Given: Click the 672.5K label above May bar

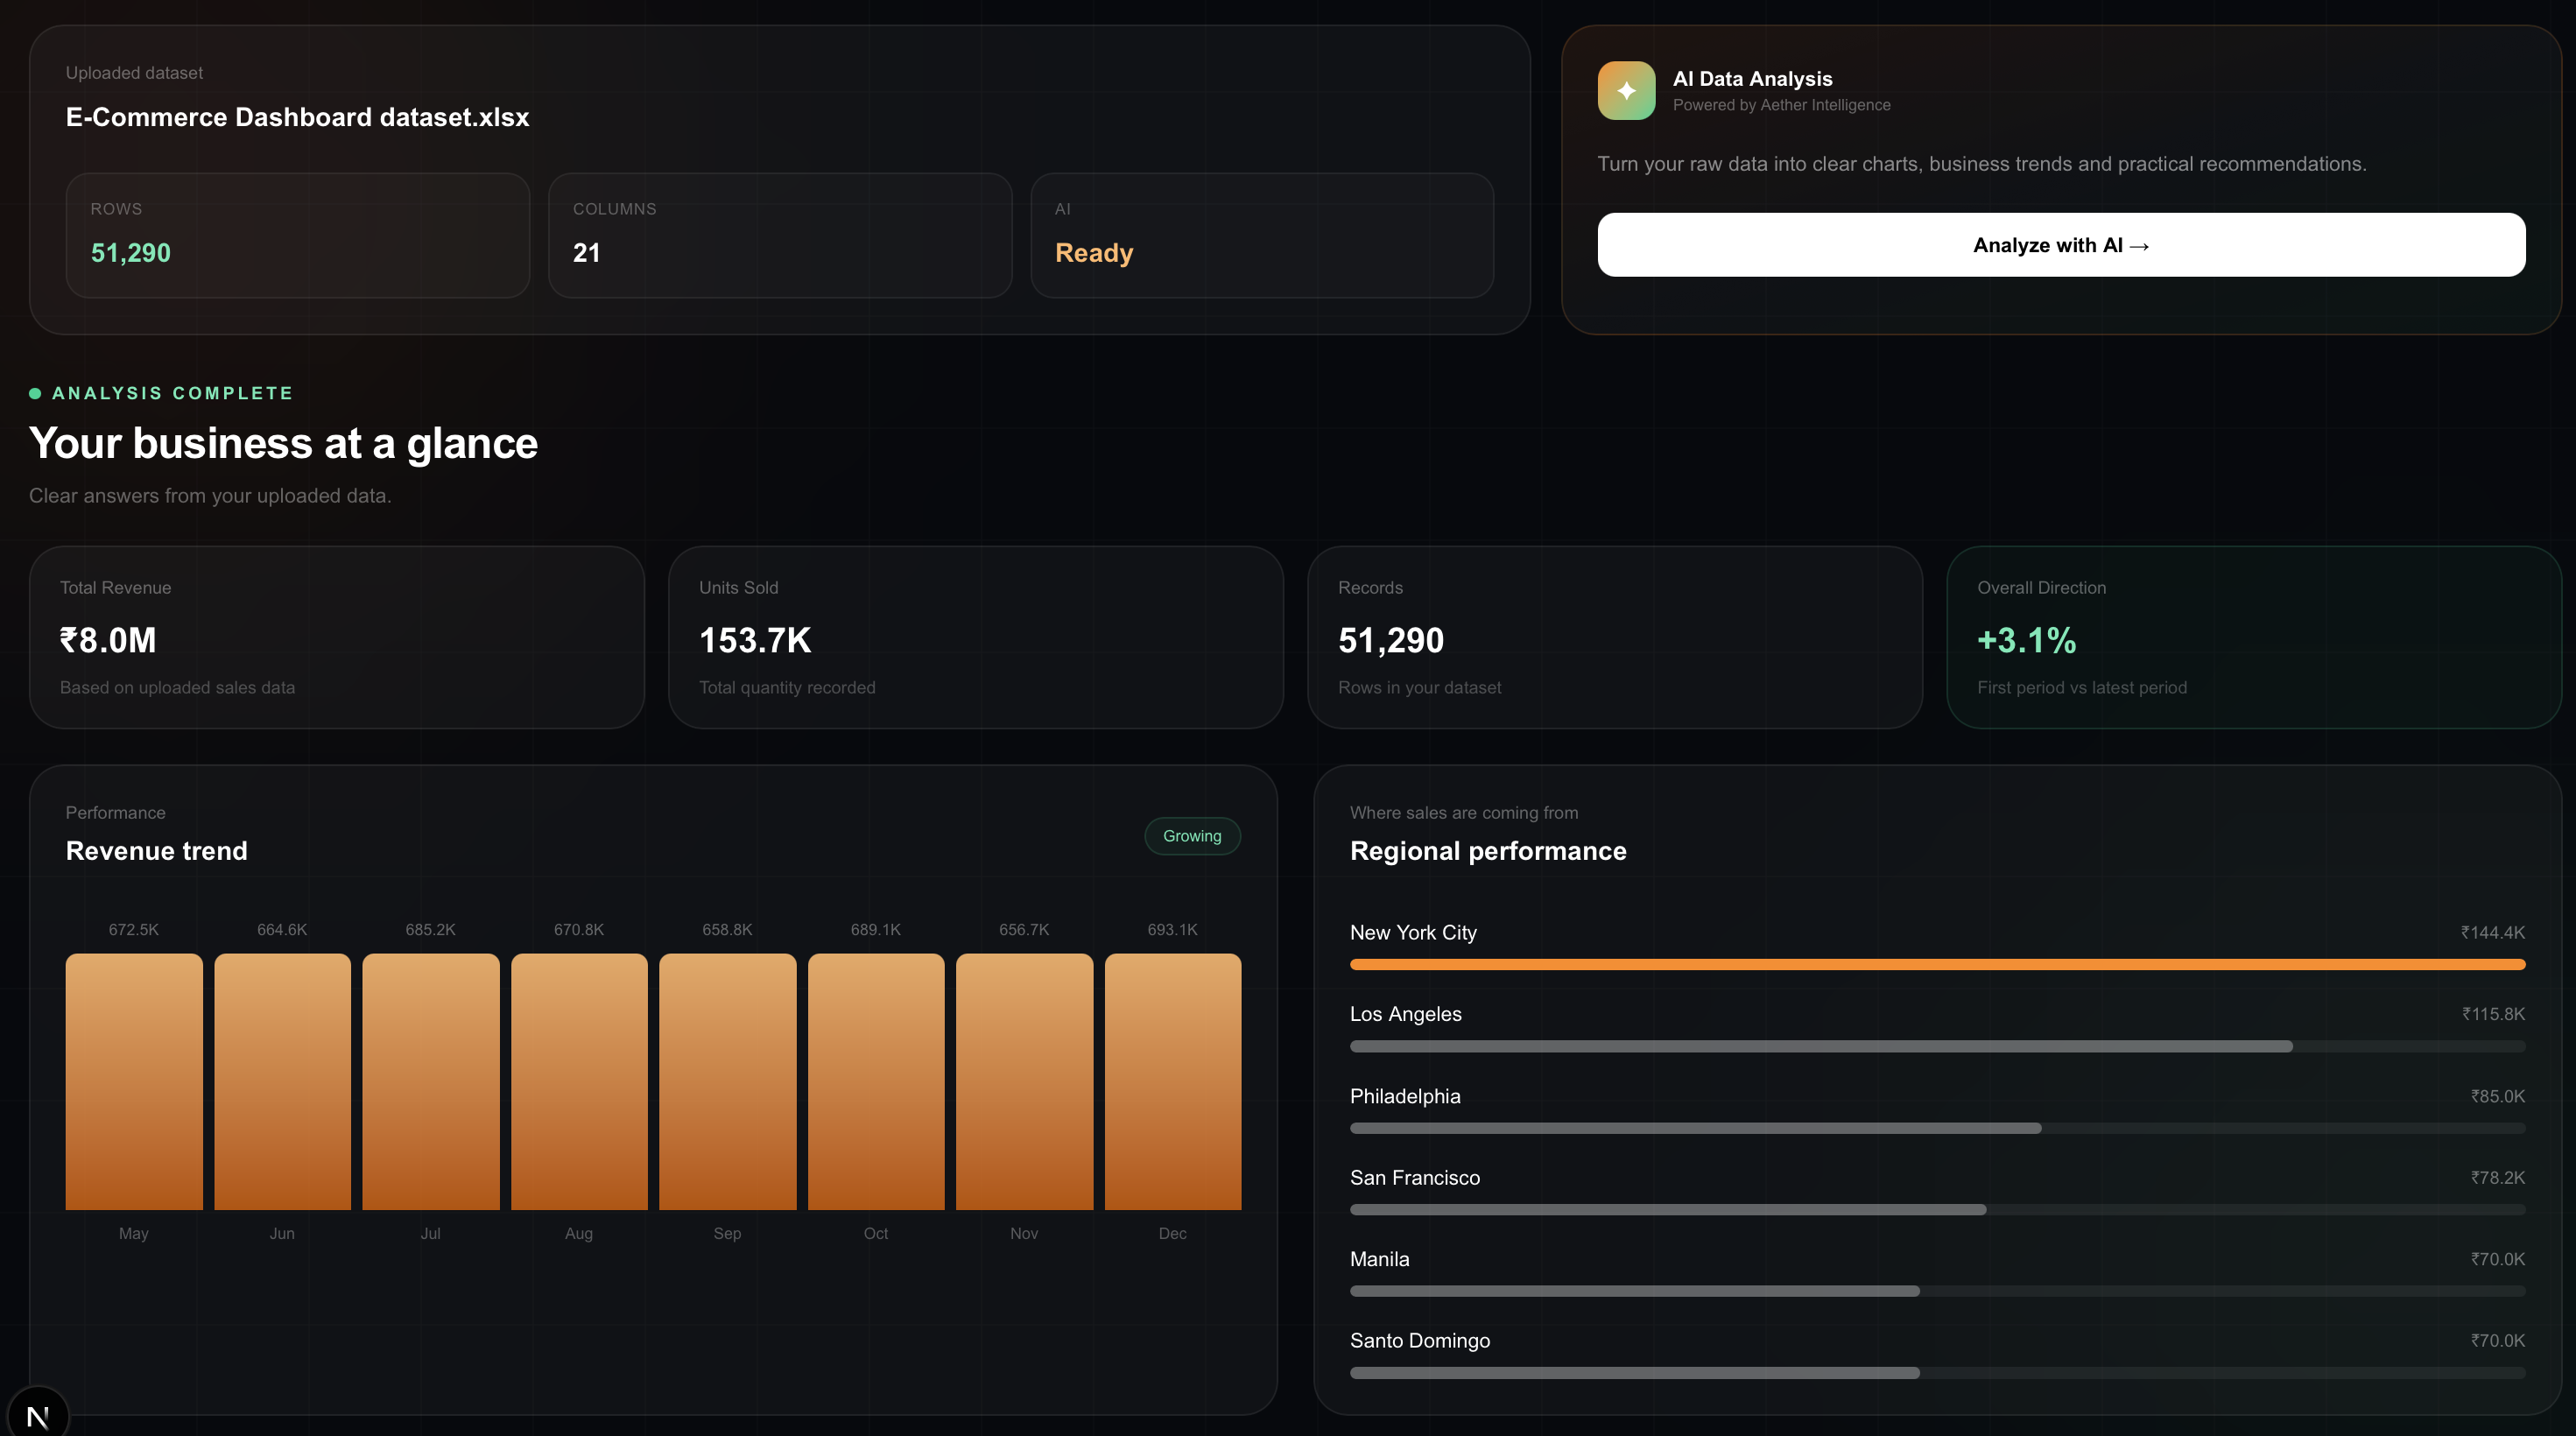Looking at the screenshot, I should pos(134,930).
